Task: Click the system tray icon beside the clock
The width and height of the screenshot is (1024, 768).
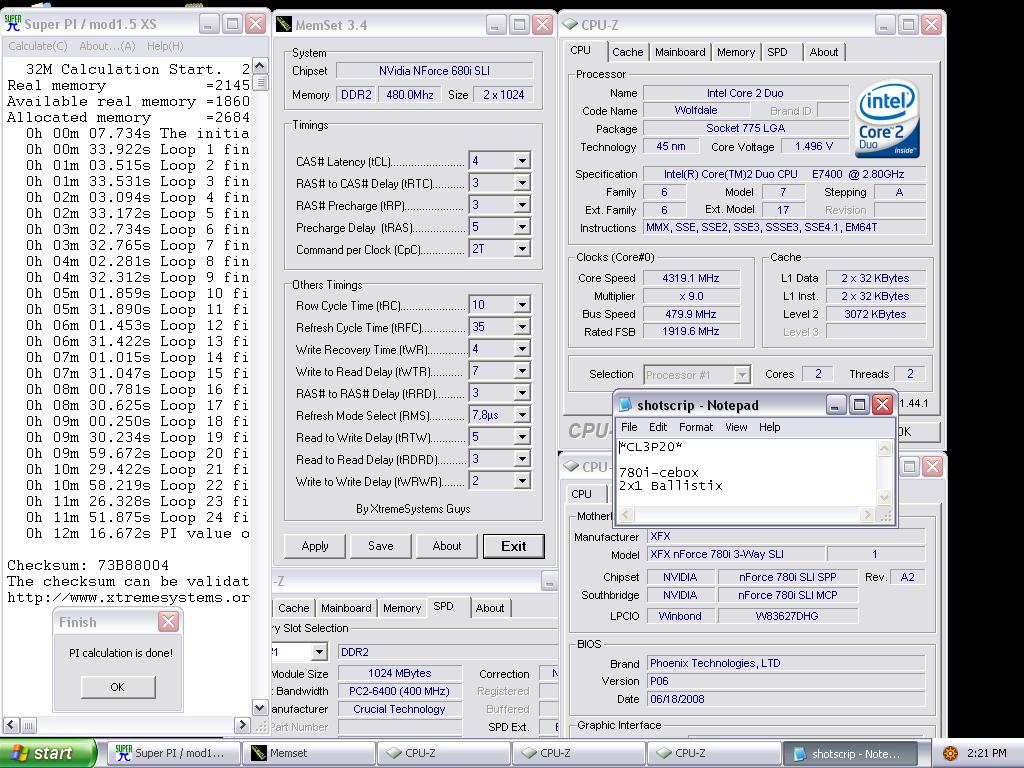Action: pos(950,753)
